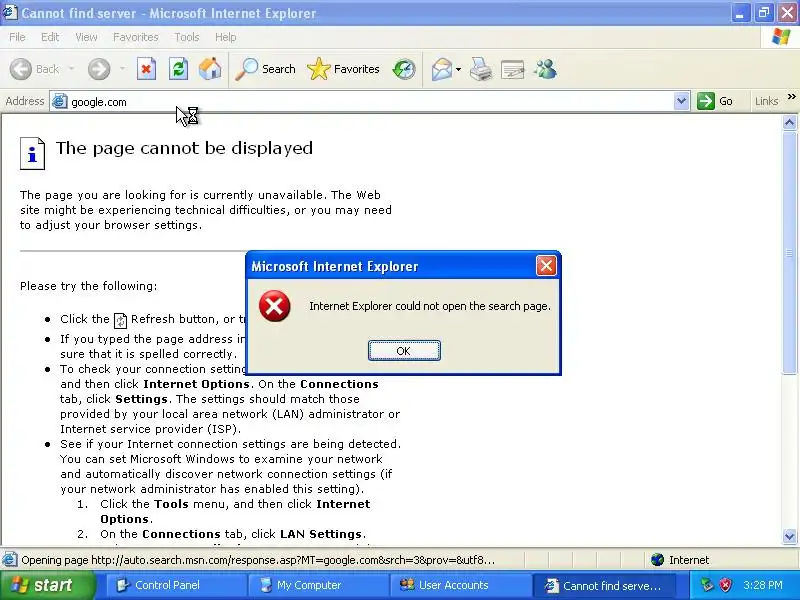The height and width of the screenshot is (600, 800).
Task: Open the View menu
Action: pos(86,37)
